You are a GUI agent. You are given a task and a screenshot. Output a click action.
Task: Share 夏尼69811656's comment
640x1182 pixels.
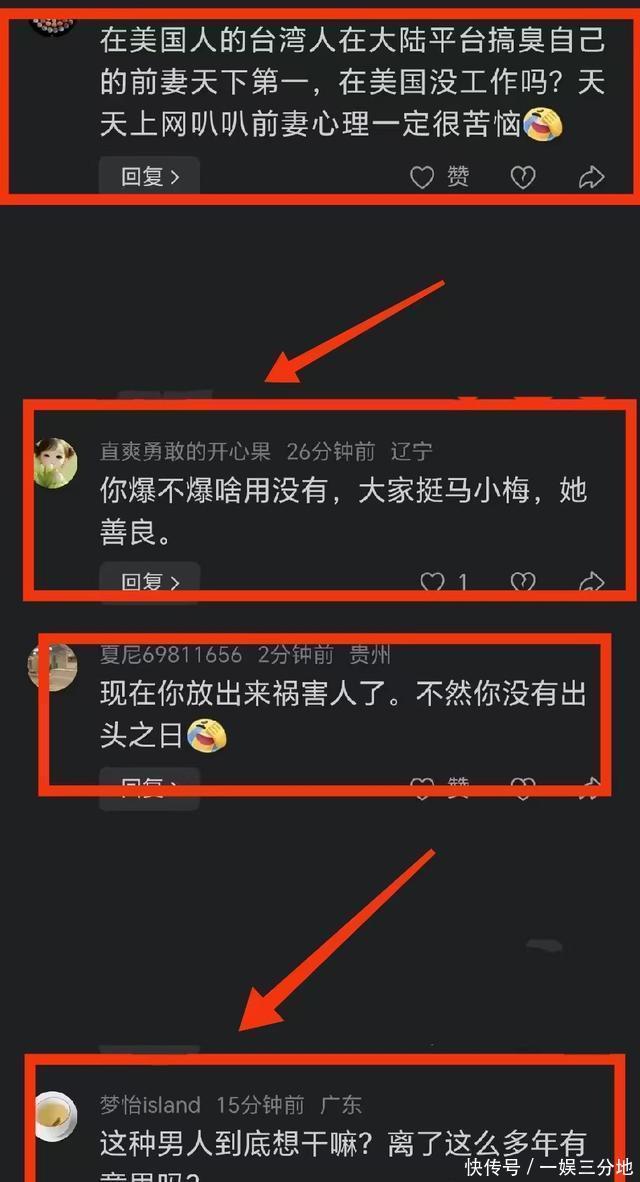(x=592, y=788)
